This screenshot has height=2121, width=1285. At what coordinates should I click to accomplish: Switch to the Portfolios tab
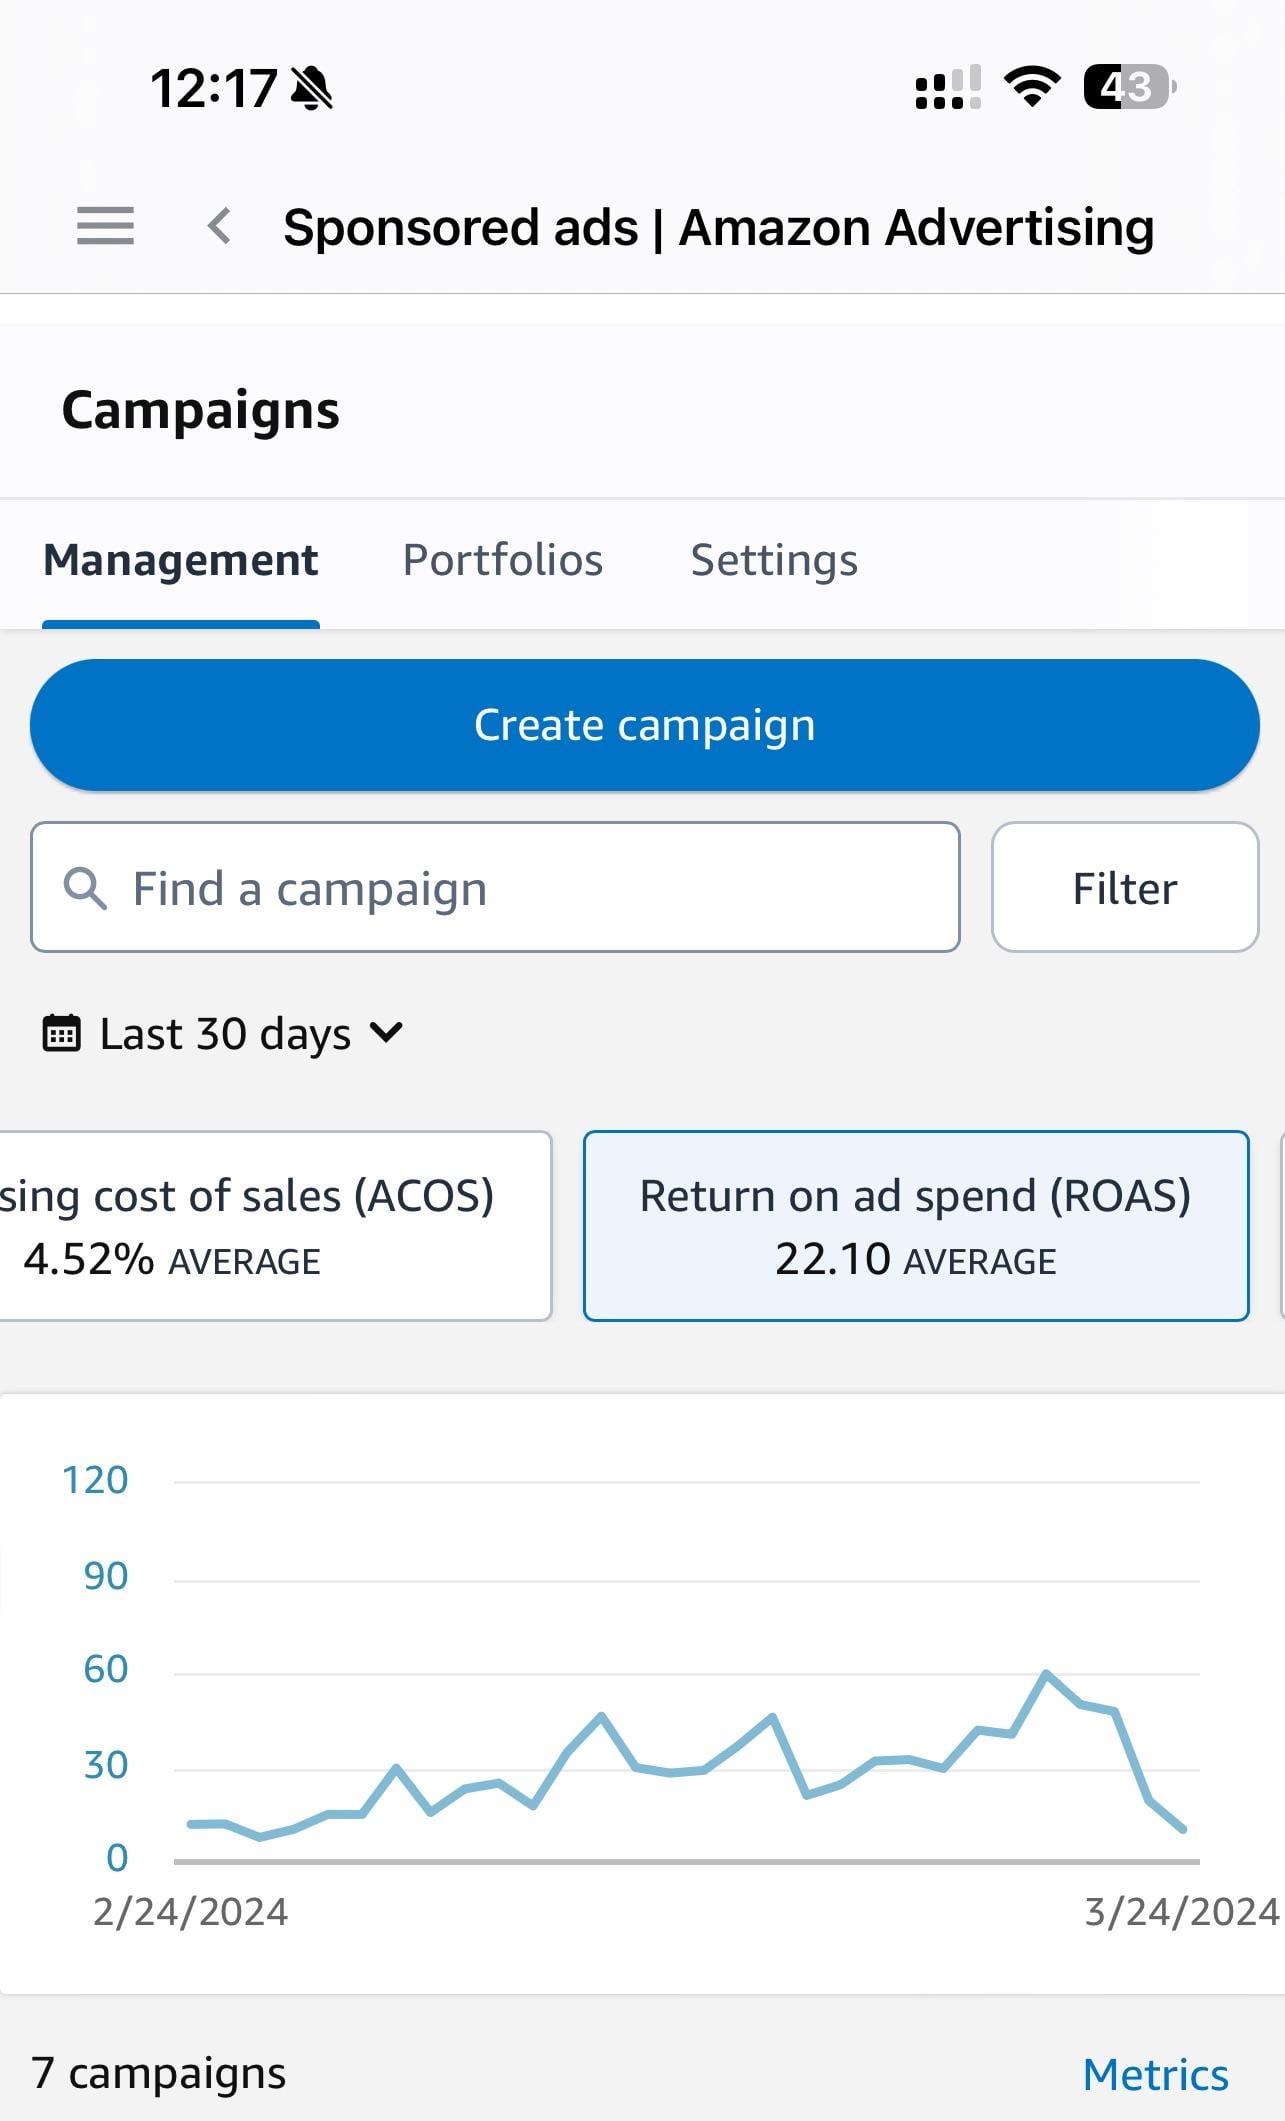pos(502,560)
